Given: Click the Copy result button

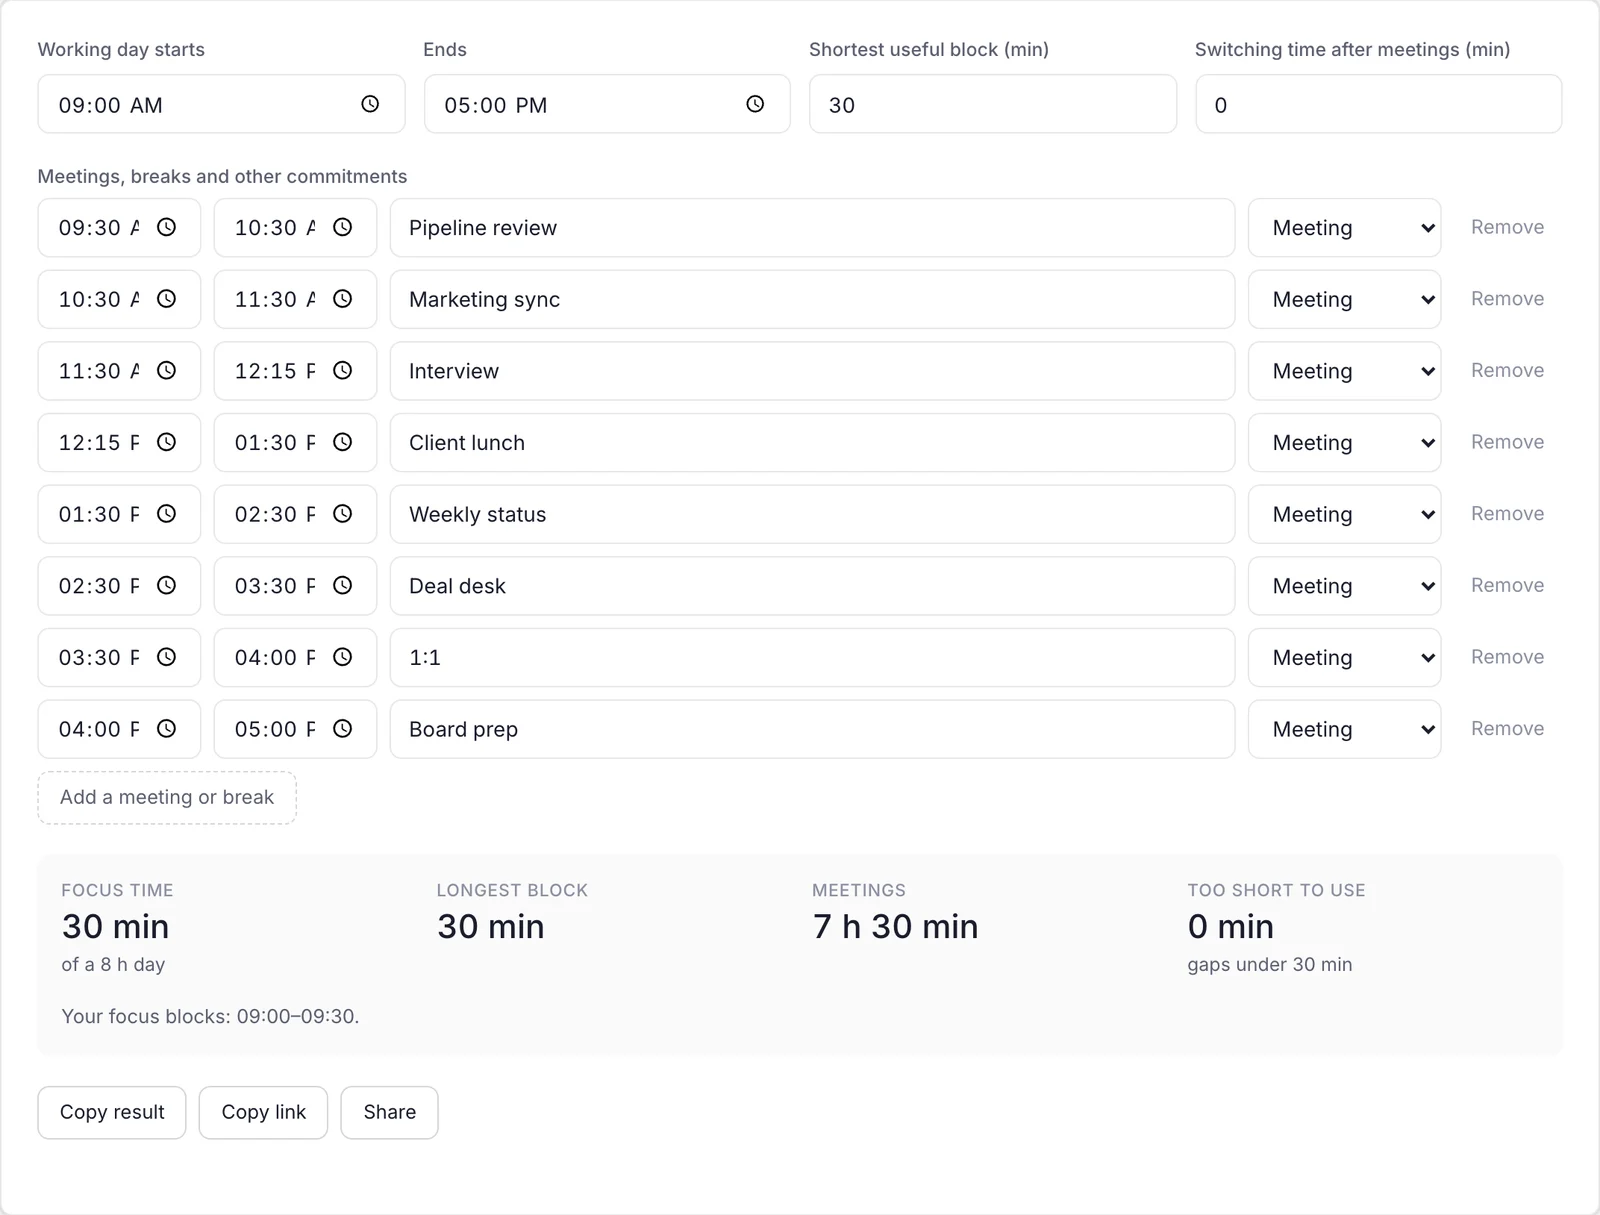Looking at the screenshot, I should coord(112,1112).
